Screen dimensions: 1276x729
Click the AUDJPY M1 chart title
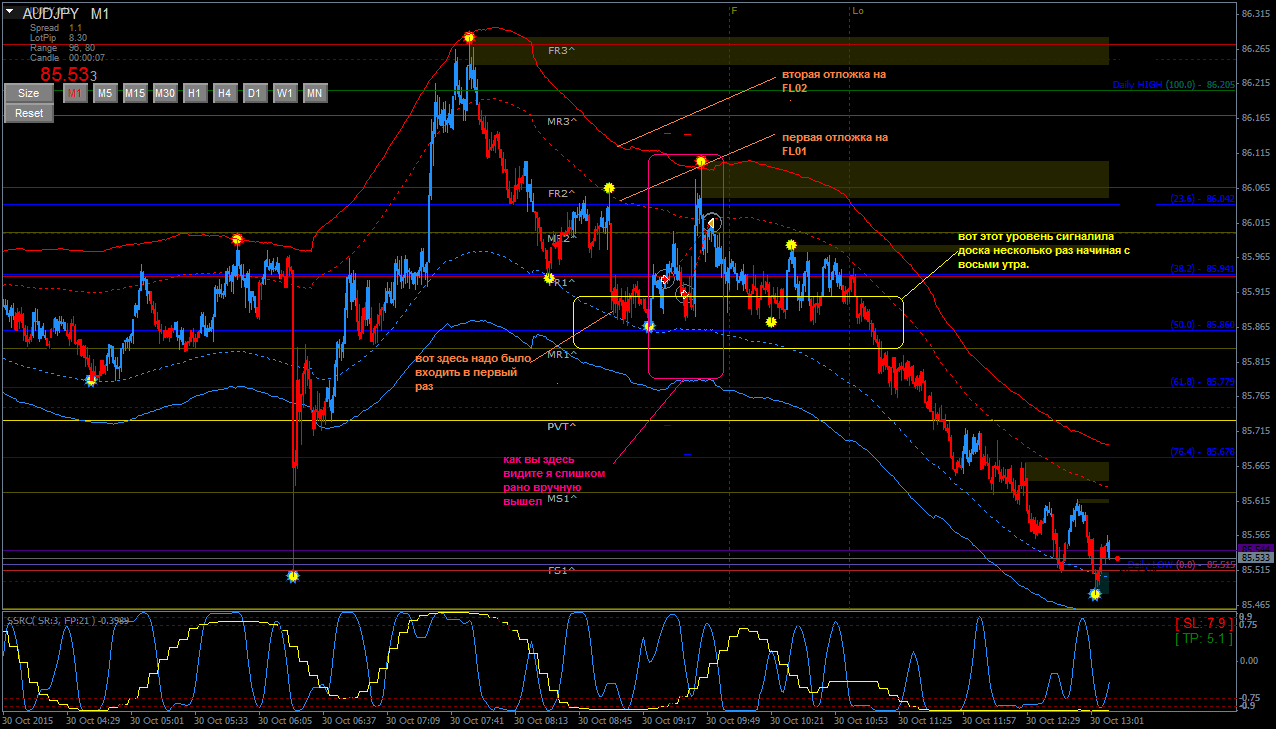pos(66,13)
